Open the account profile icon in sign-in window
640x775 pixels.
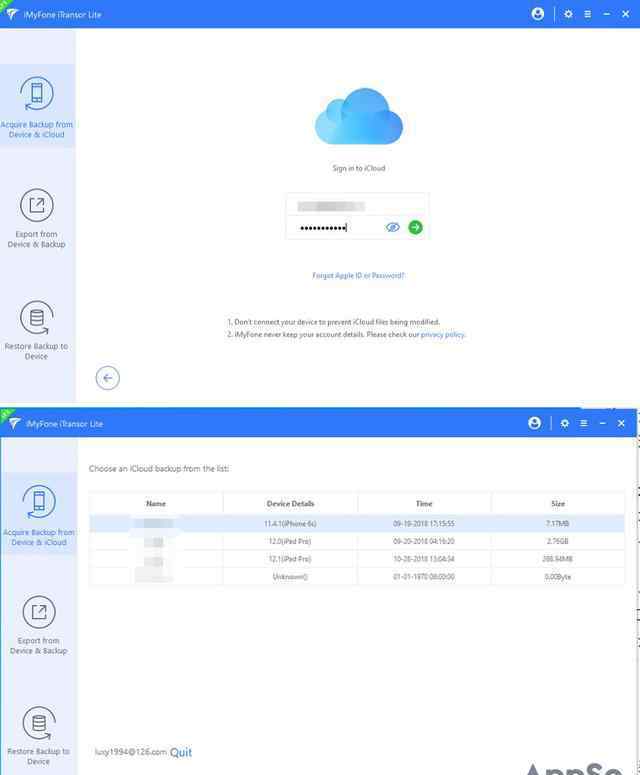(x=538, y=14)
